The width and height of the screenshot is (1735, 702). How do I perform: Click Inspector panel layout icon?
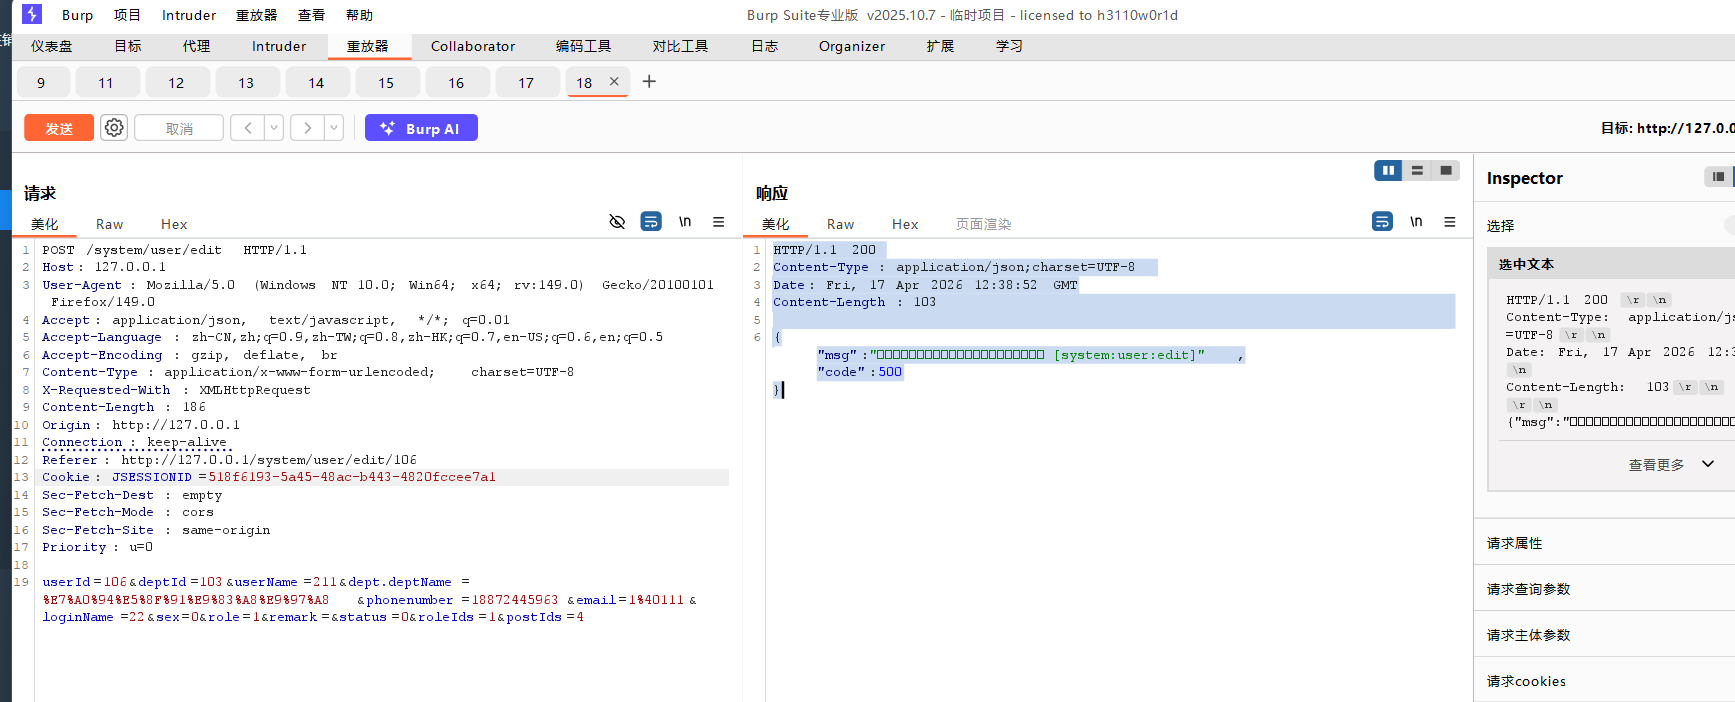1718,177
